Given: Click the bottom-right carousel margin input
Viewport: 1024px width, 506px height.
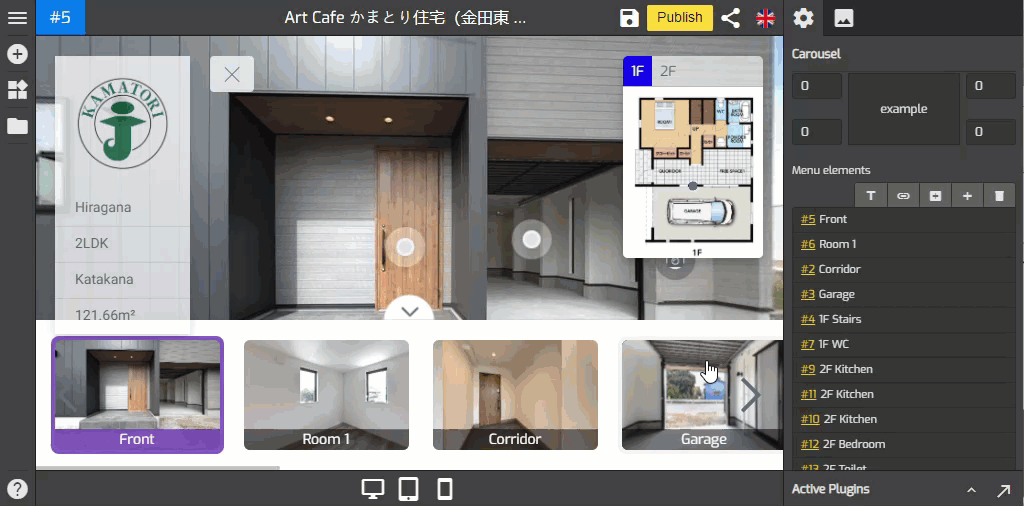Looking at the screenshot, I should (991, 132).
